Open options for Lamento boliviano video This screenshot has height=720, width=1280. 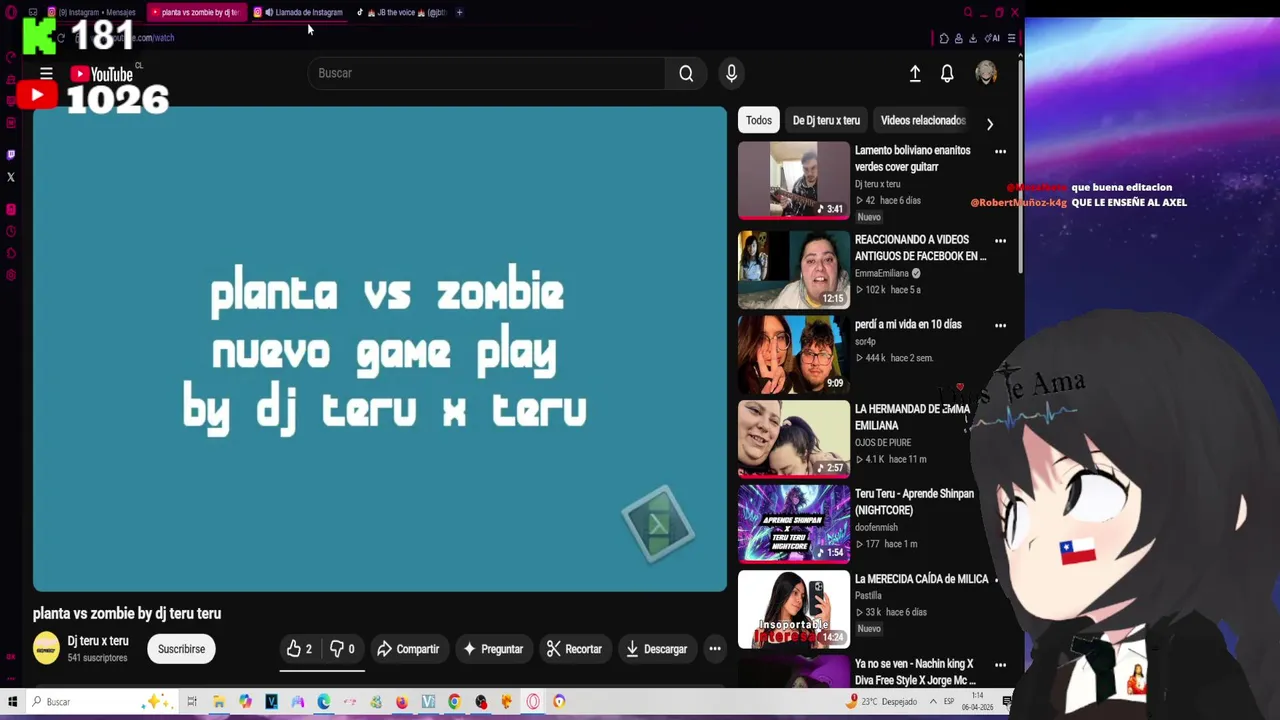click(1000, 151)
